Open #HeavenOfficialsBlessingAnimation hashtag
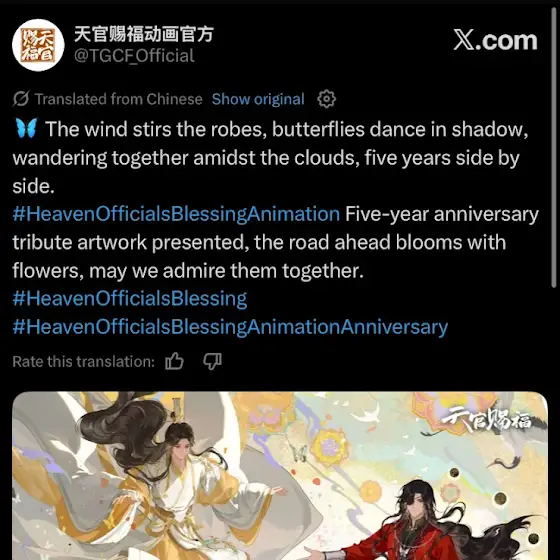Screen dimensions: 560x560 coord(176,214)
